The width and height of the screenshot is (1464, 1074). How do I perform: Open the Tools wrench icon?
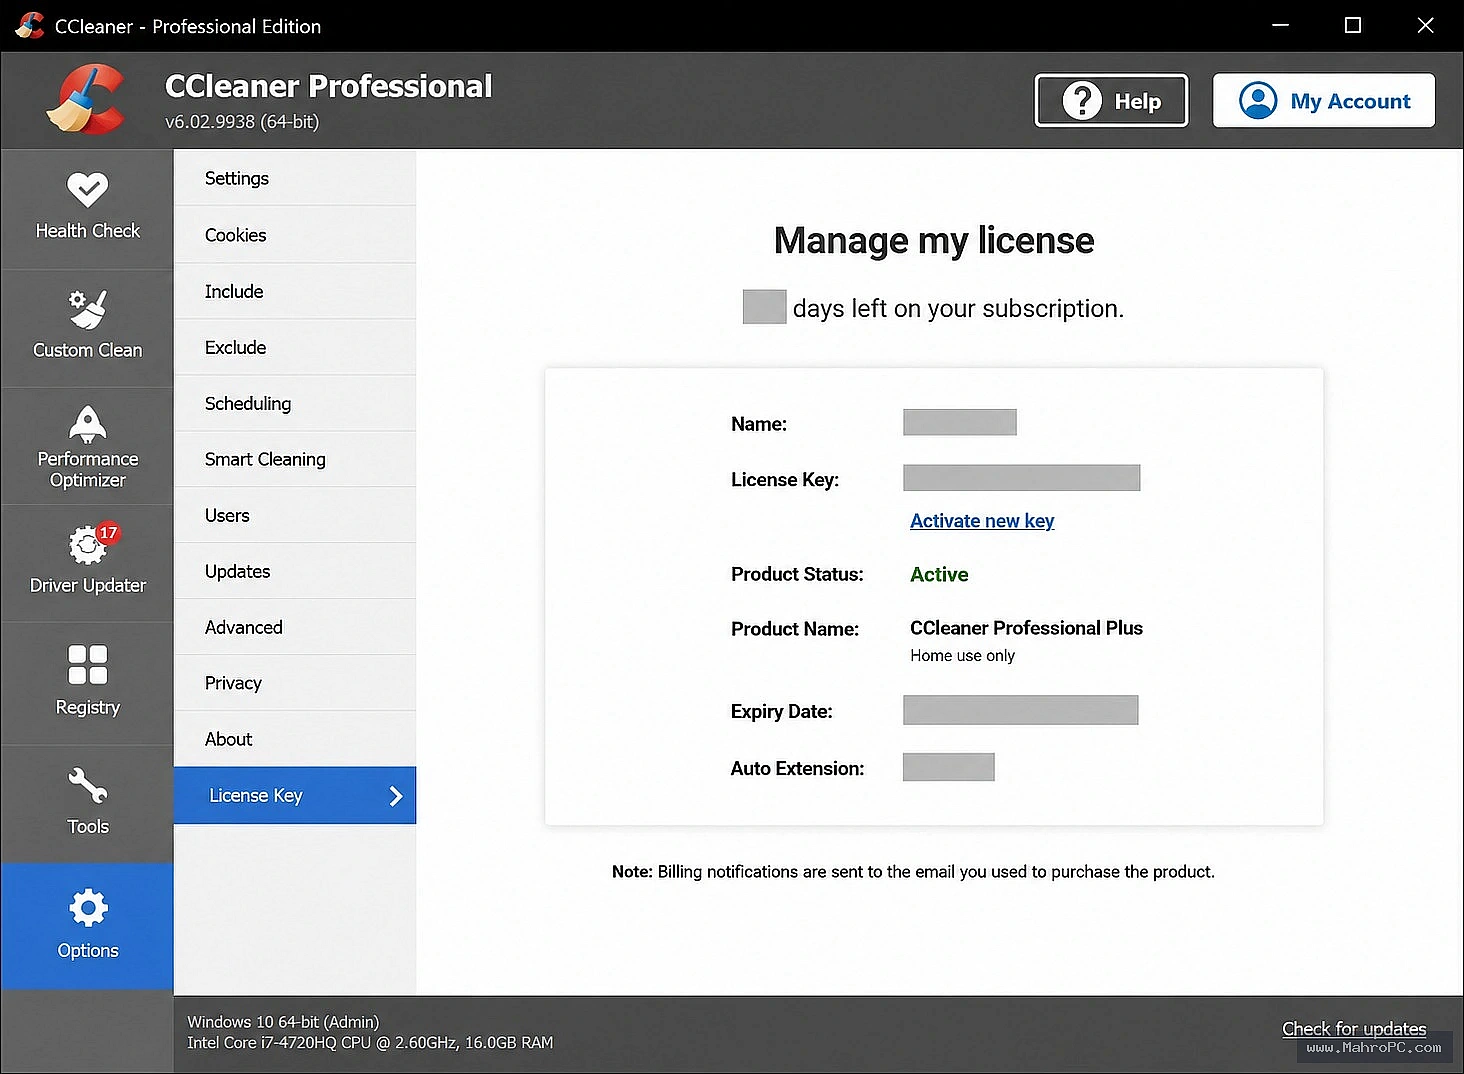(x=87, y=785)
